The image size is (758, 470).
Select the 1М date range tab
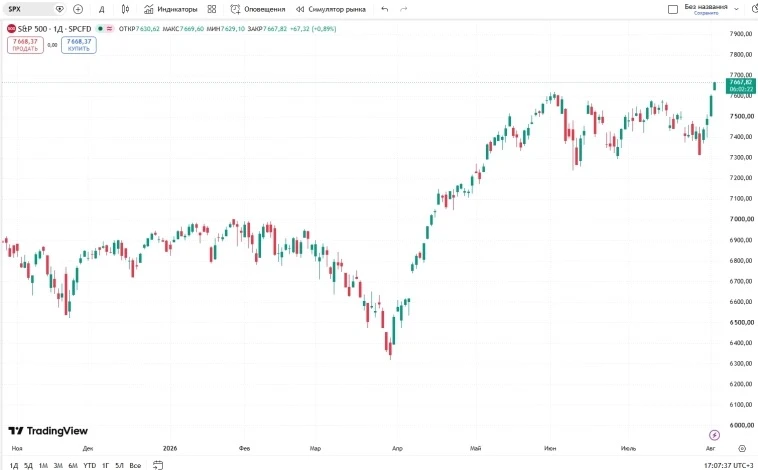pos(43,465)
